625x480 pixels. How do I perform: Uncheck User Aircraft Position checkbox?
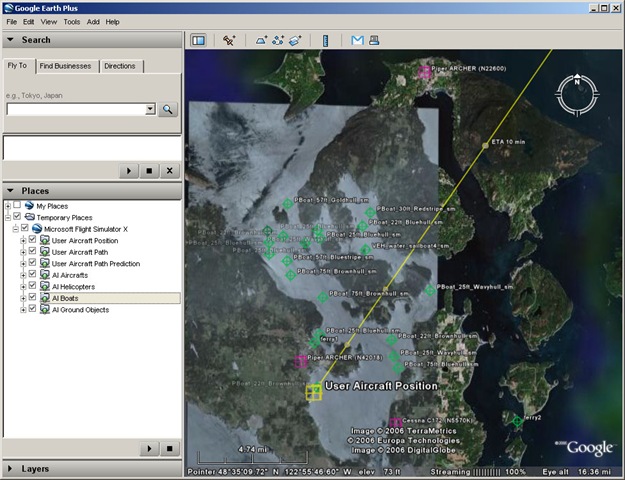32,240
